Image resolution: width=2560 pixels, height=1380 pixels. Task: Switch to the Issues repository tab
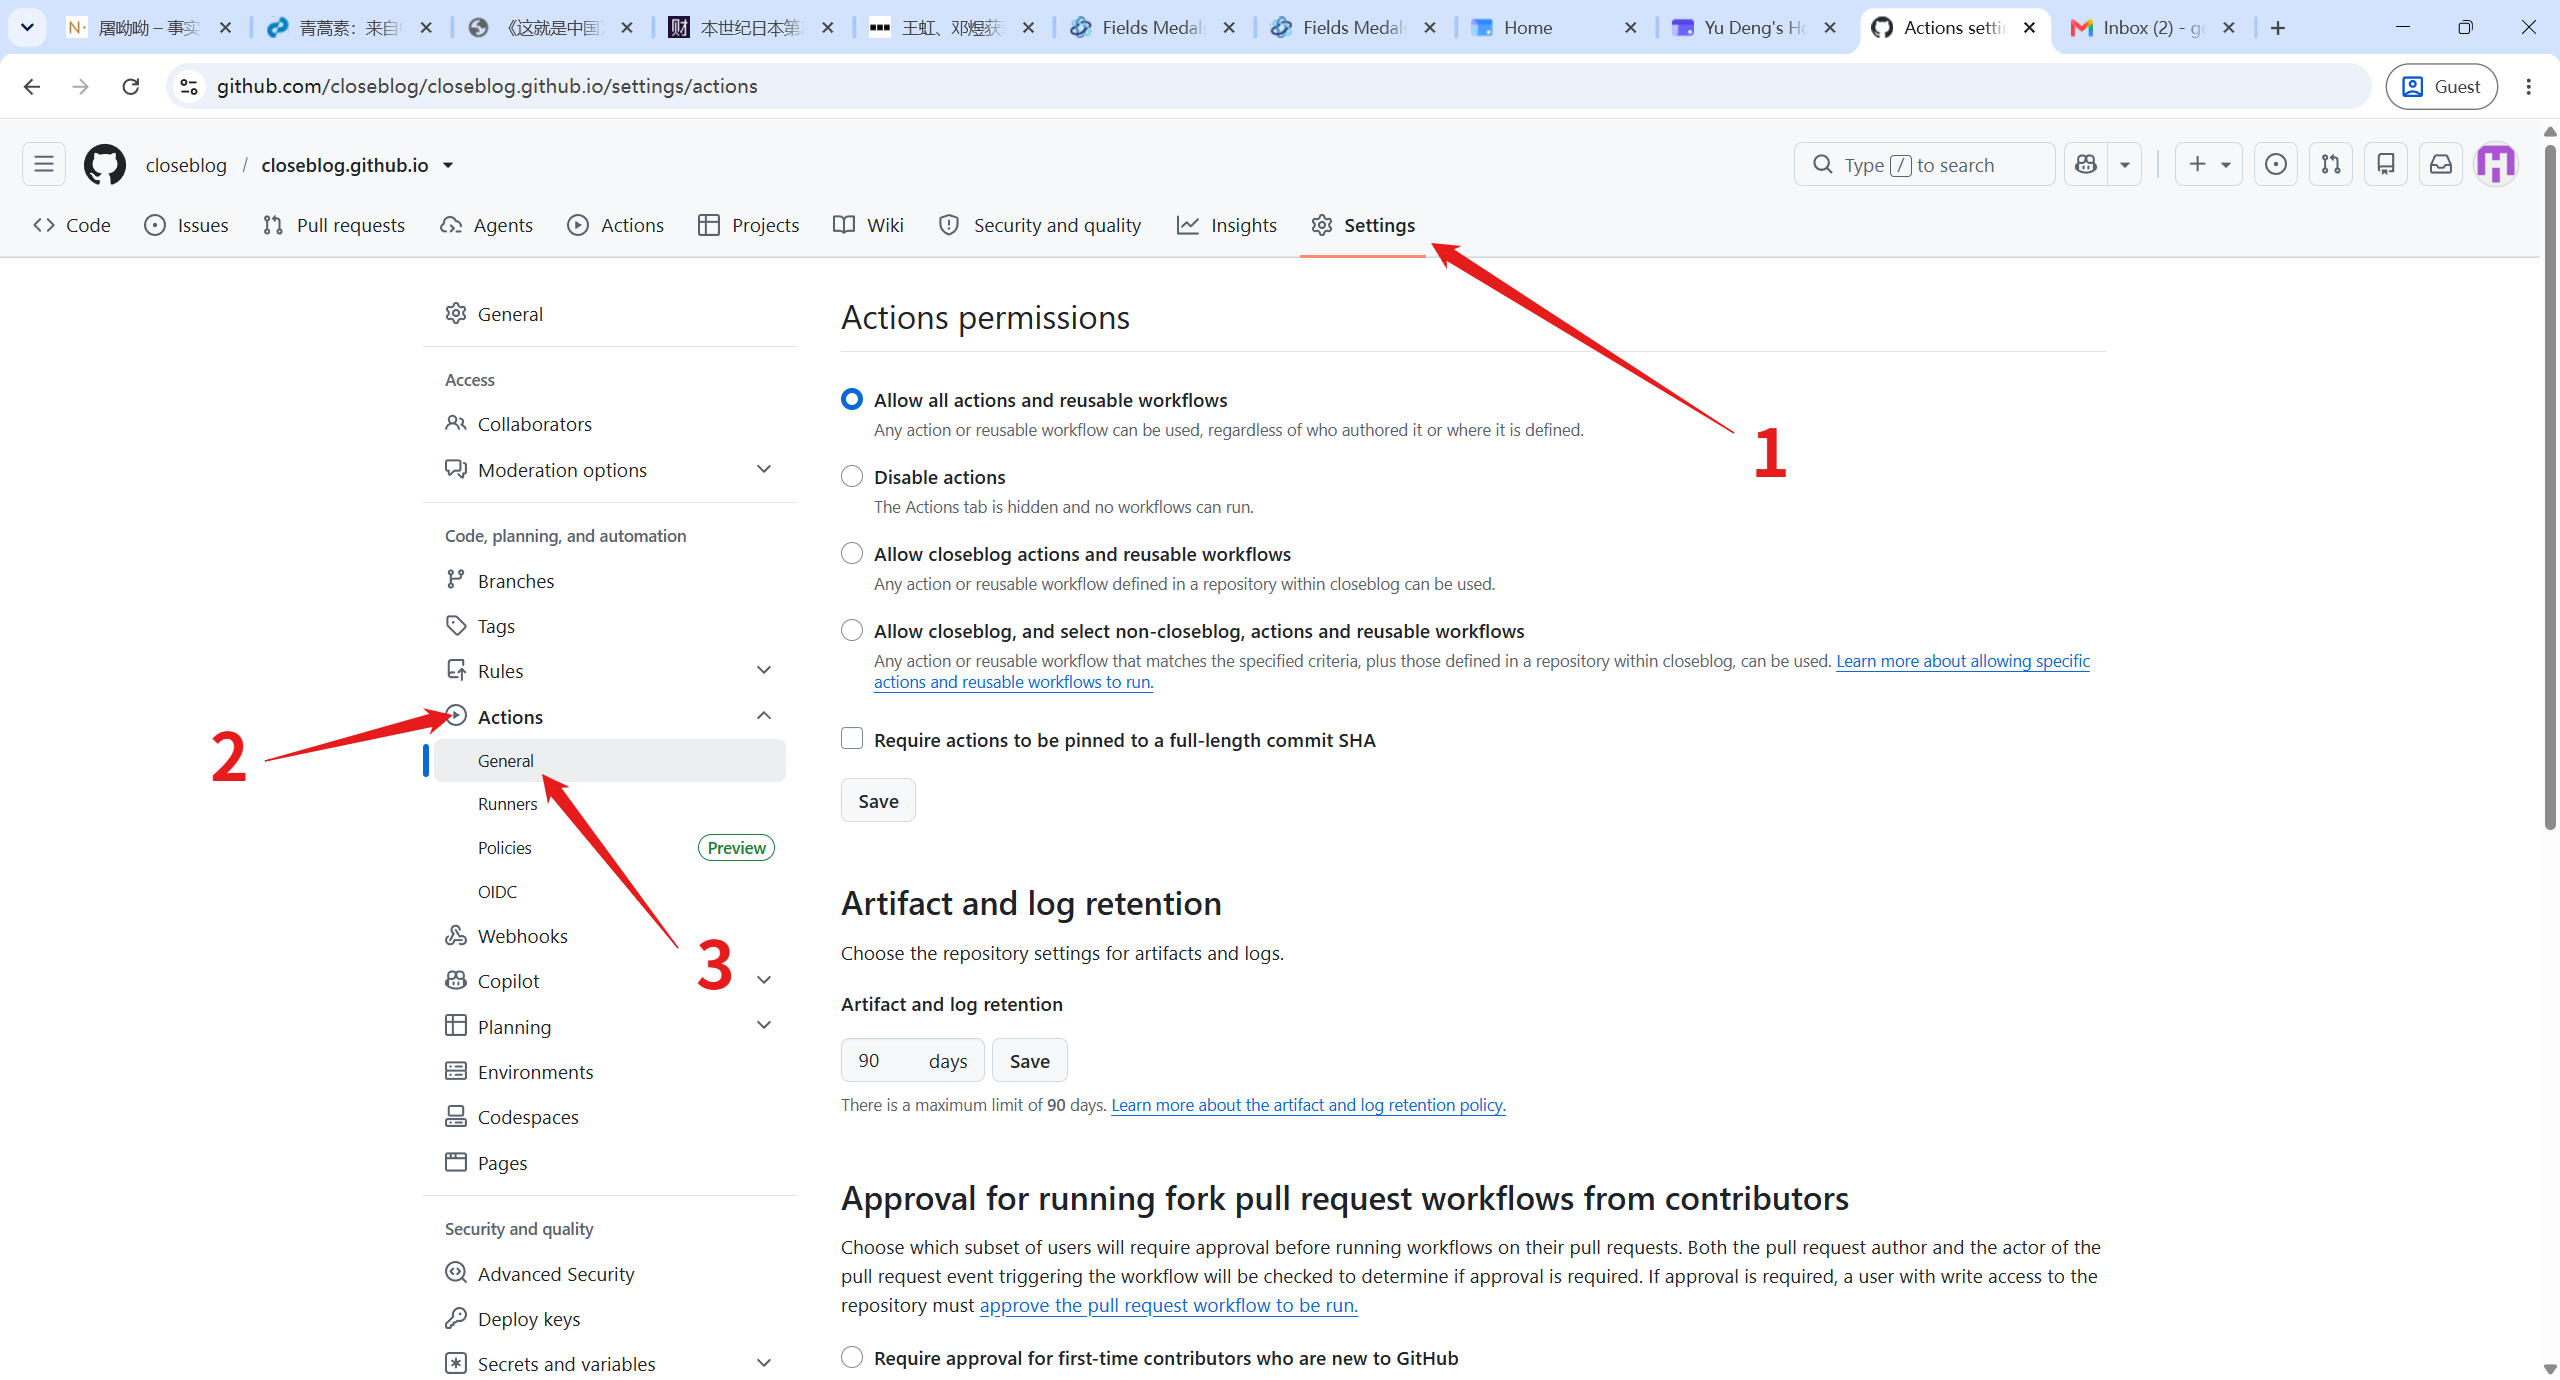186,225
